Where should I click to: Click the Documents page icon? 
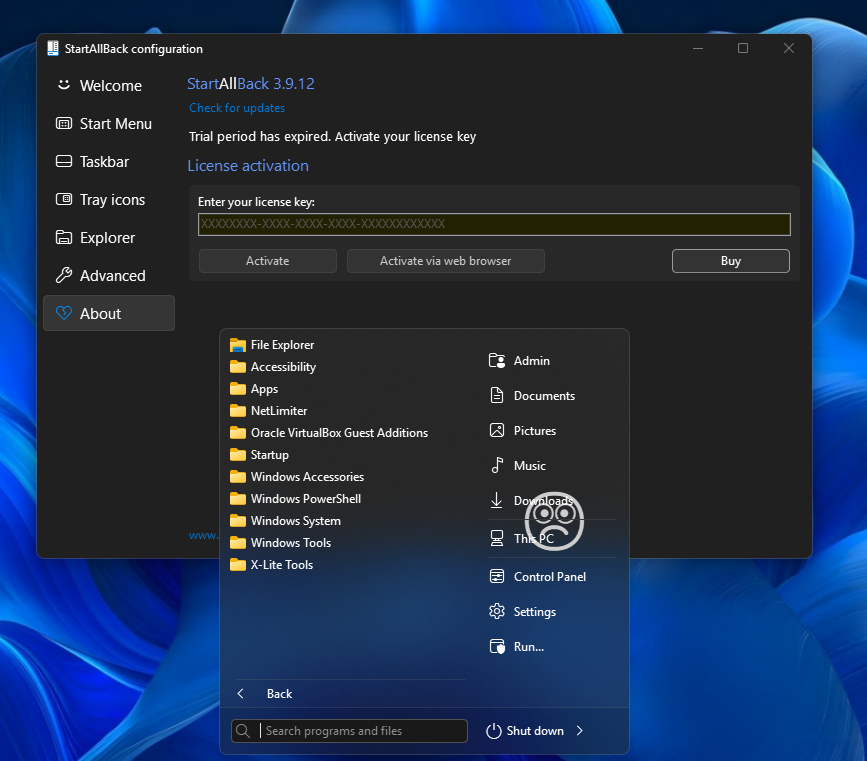[497, 395]
